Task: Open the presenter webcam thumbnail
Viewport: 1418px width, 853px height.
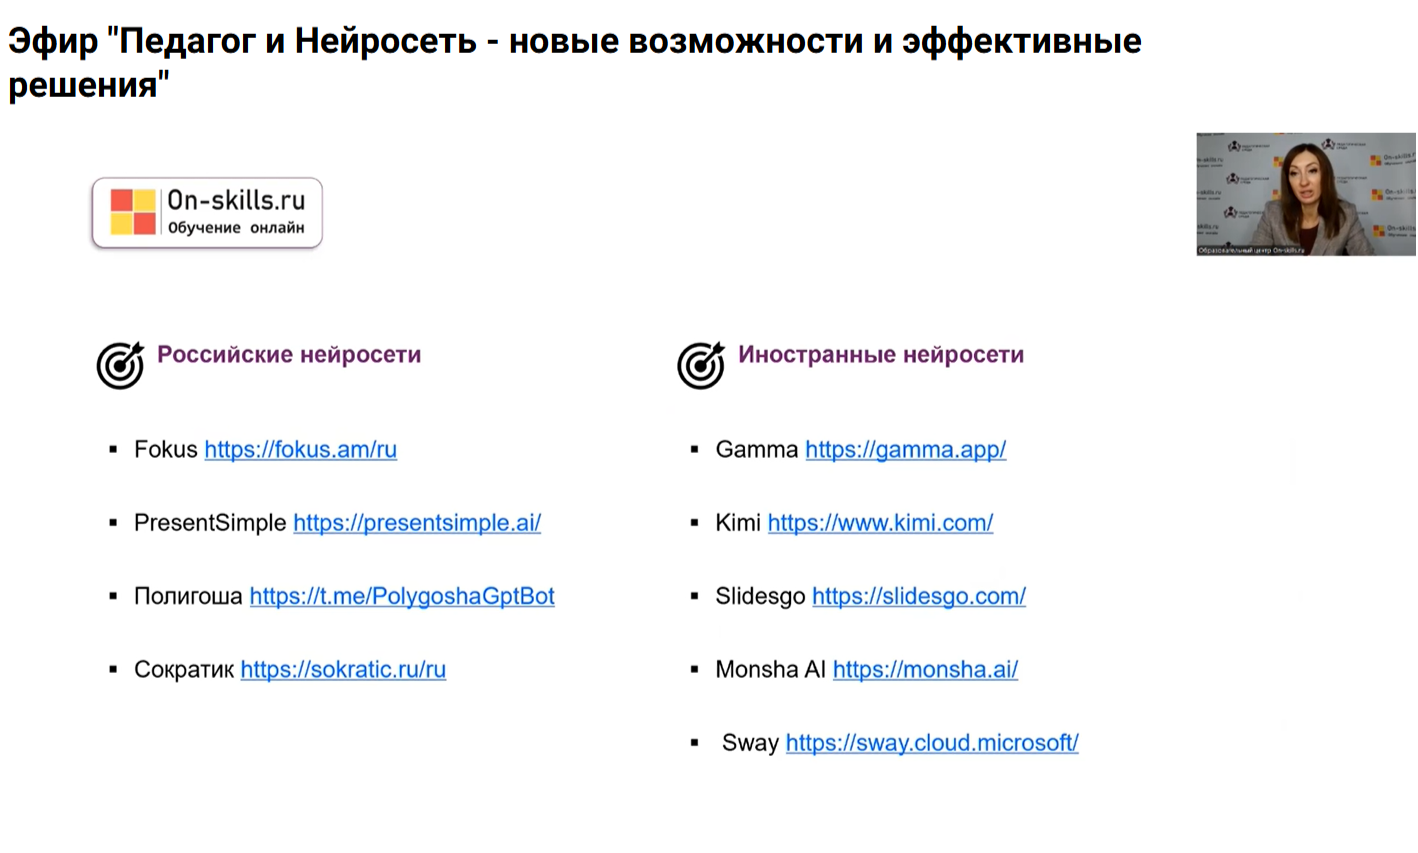Action: (x=1305, y=194)
